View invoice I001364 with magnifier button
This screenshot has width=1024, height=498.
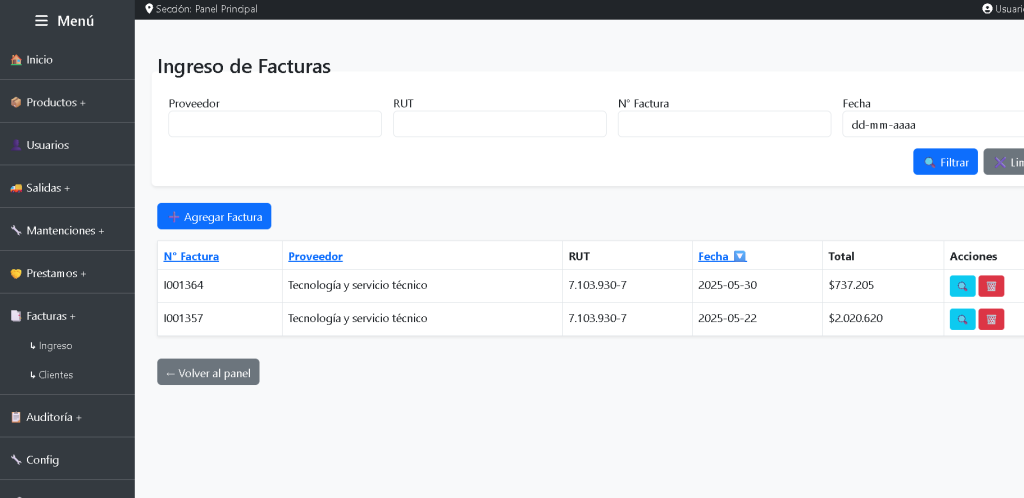[x=963, y=286]
